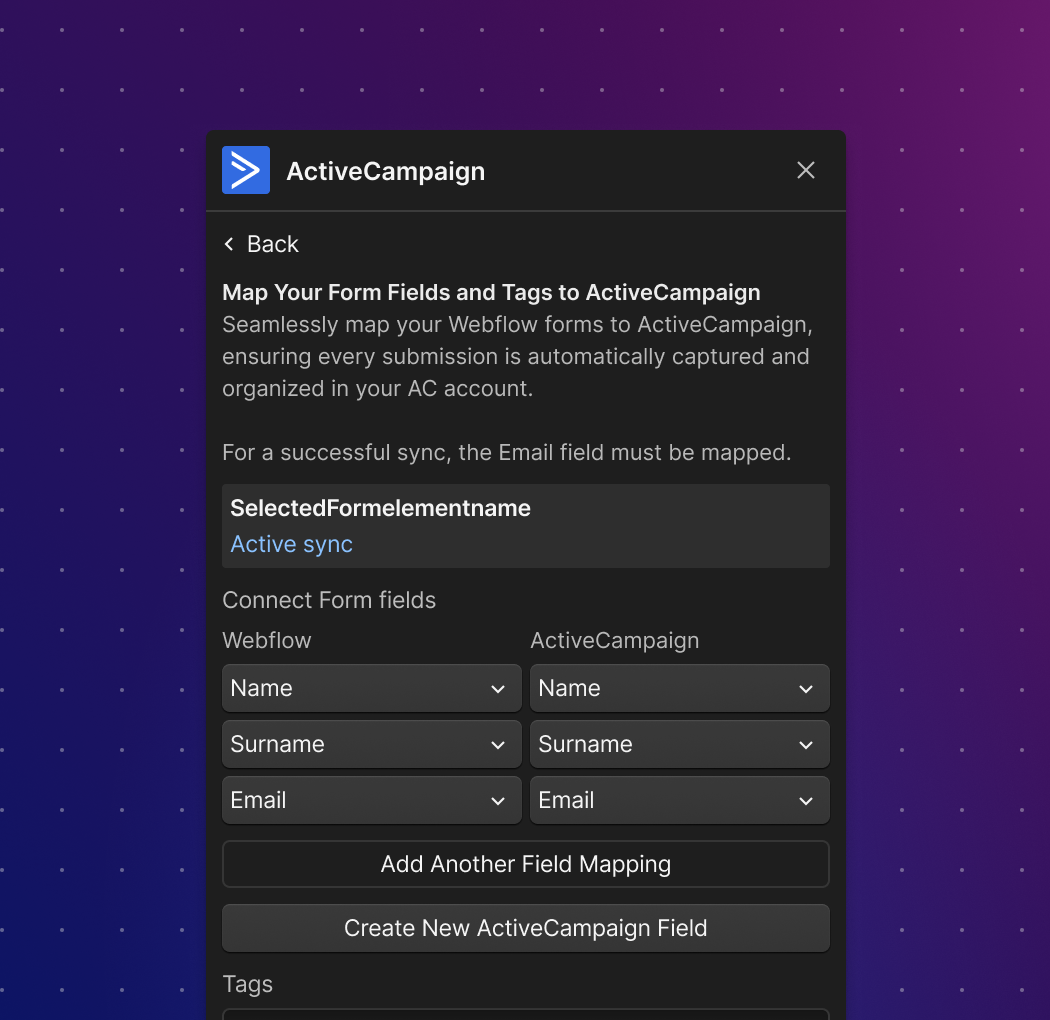Select the SelectedFormelementname form title
This screenshot has width=1050, height=1020.
380,508
